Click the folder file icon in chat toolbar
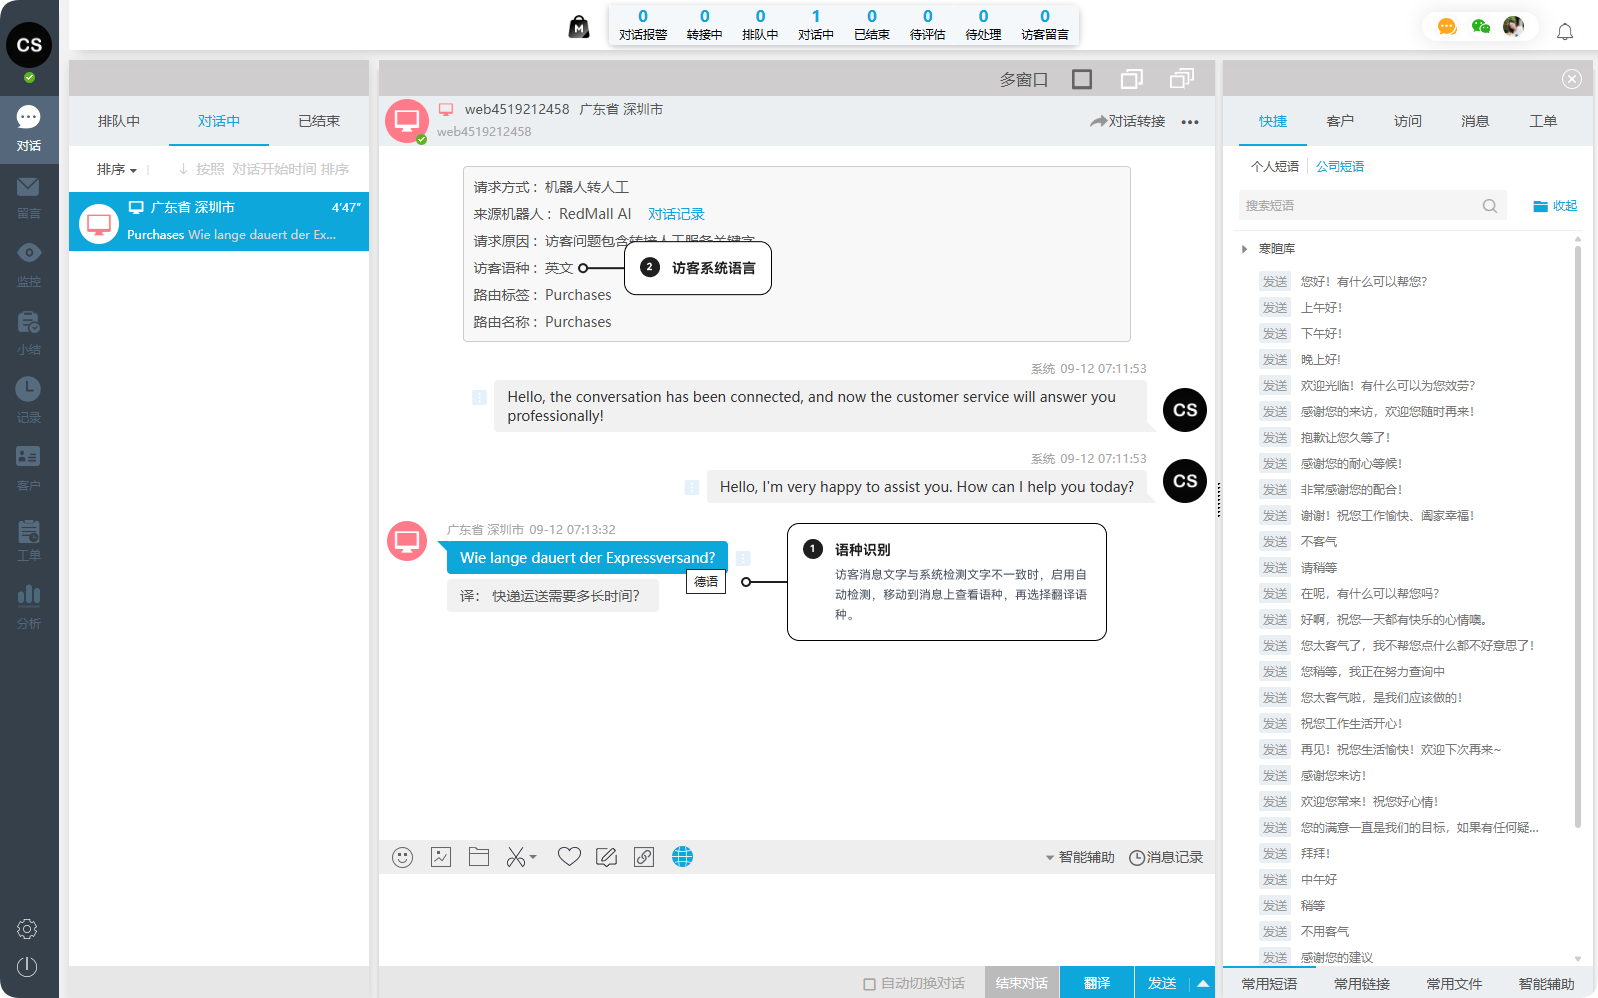Image resolution: width=1598 pixels, height=998 pixels. coord(479,857)
